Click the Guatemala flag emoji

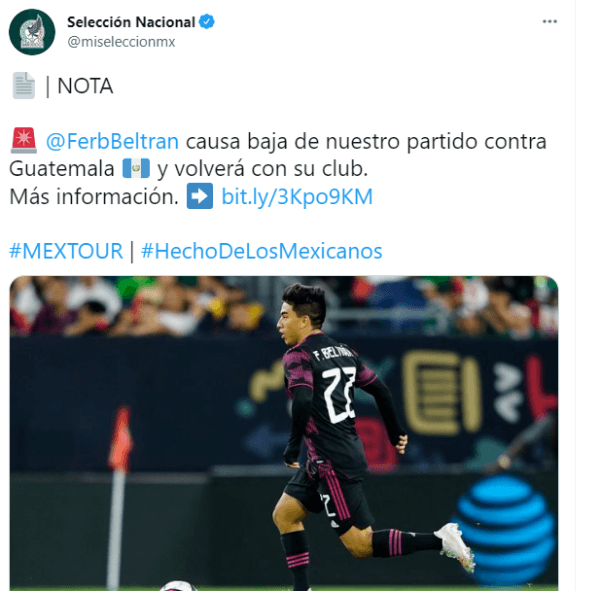click(136, 168)
